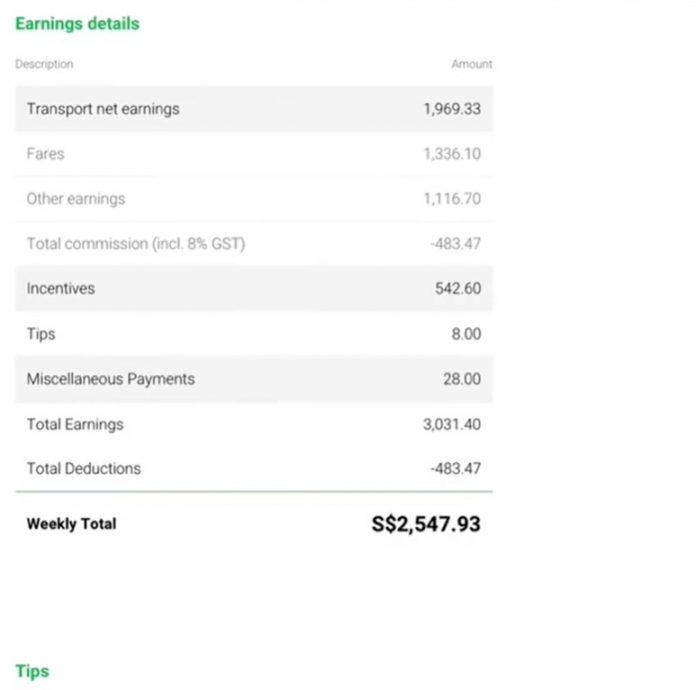Click the 1,336.10 fares amount
The width and height of the screenshot is (696, 690).
[x=452, y=154]
